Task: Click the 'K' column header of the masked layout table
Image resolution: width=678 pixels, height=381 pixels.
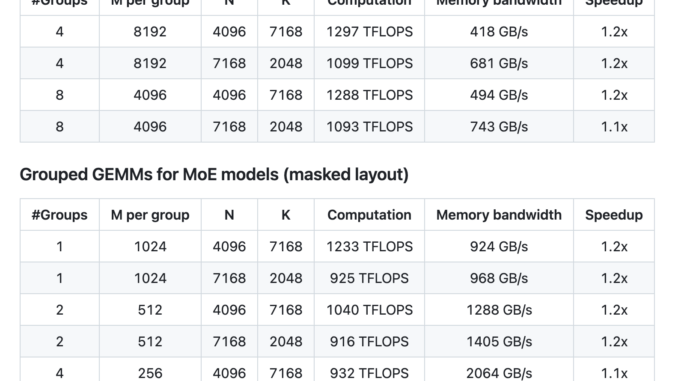Action: 286,215
